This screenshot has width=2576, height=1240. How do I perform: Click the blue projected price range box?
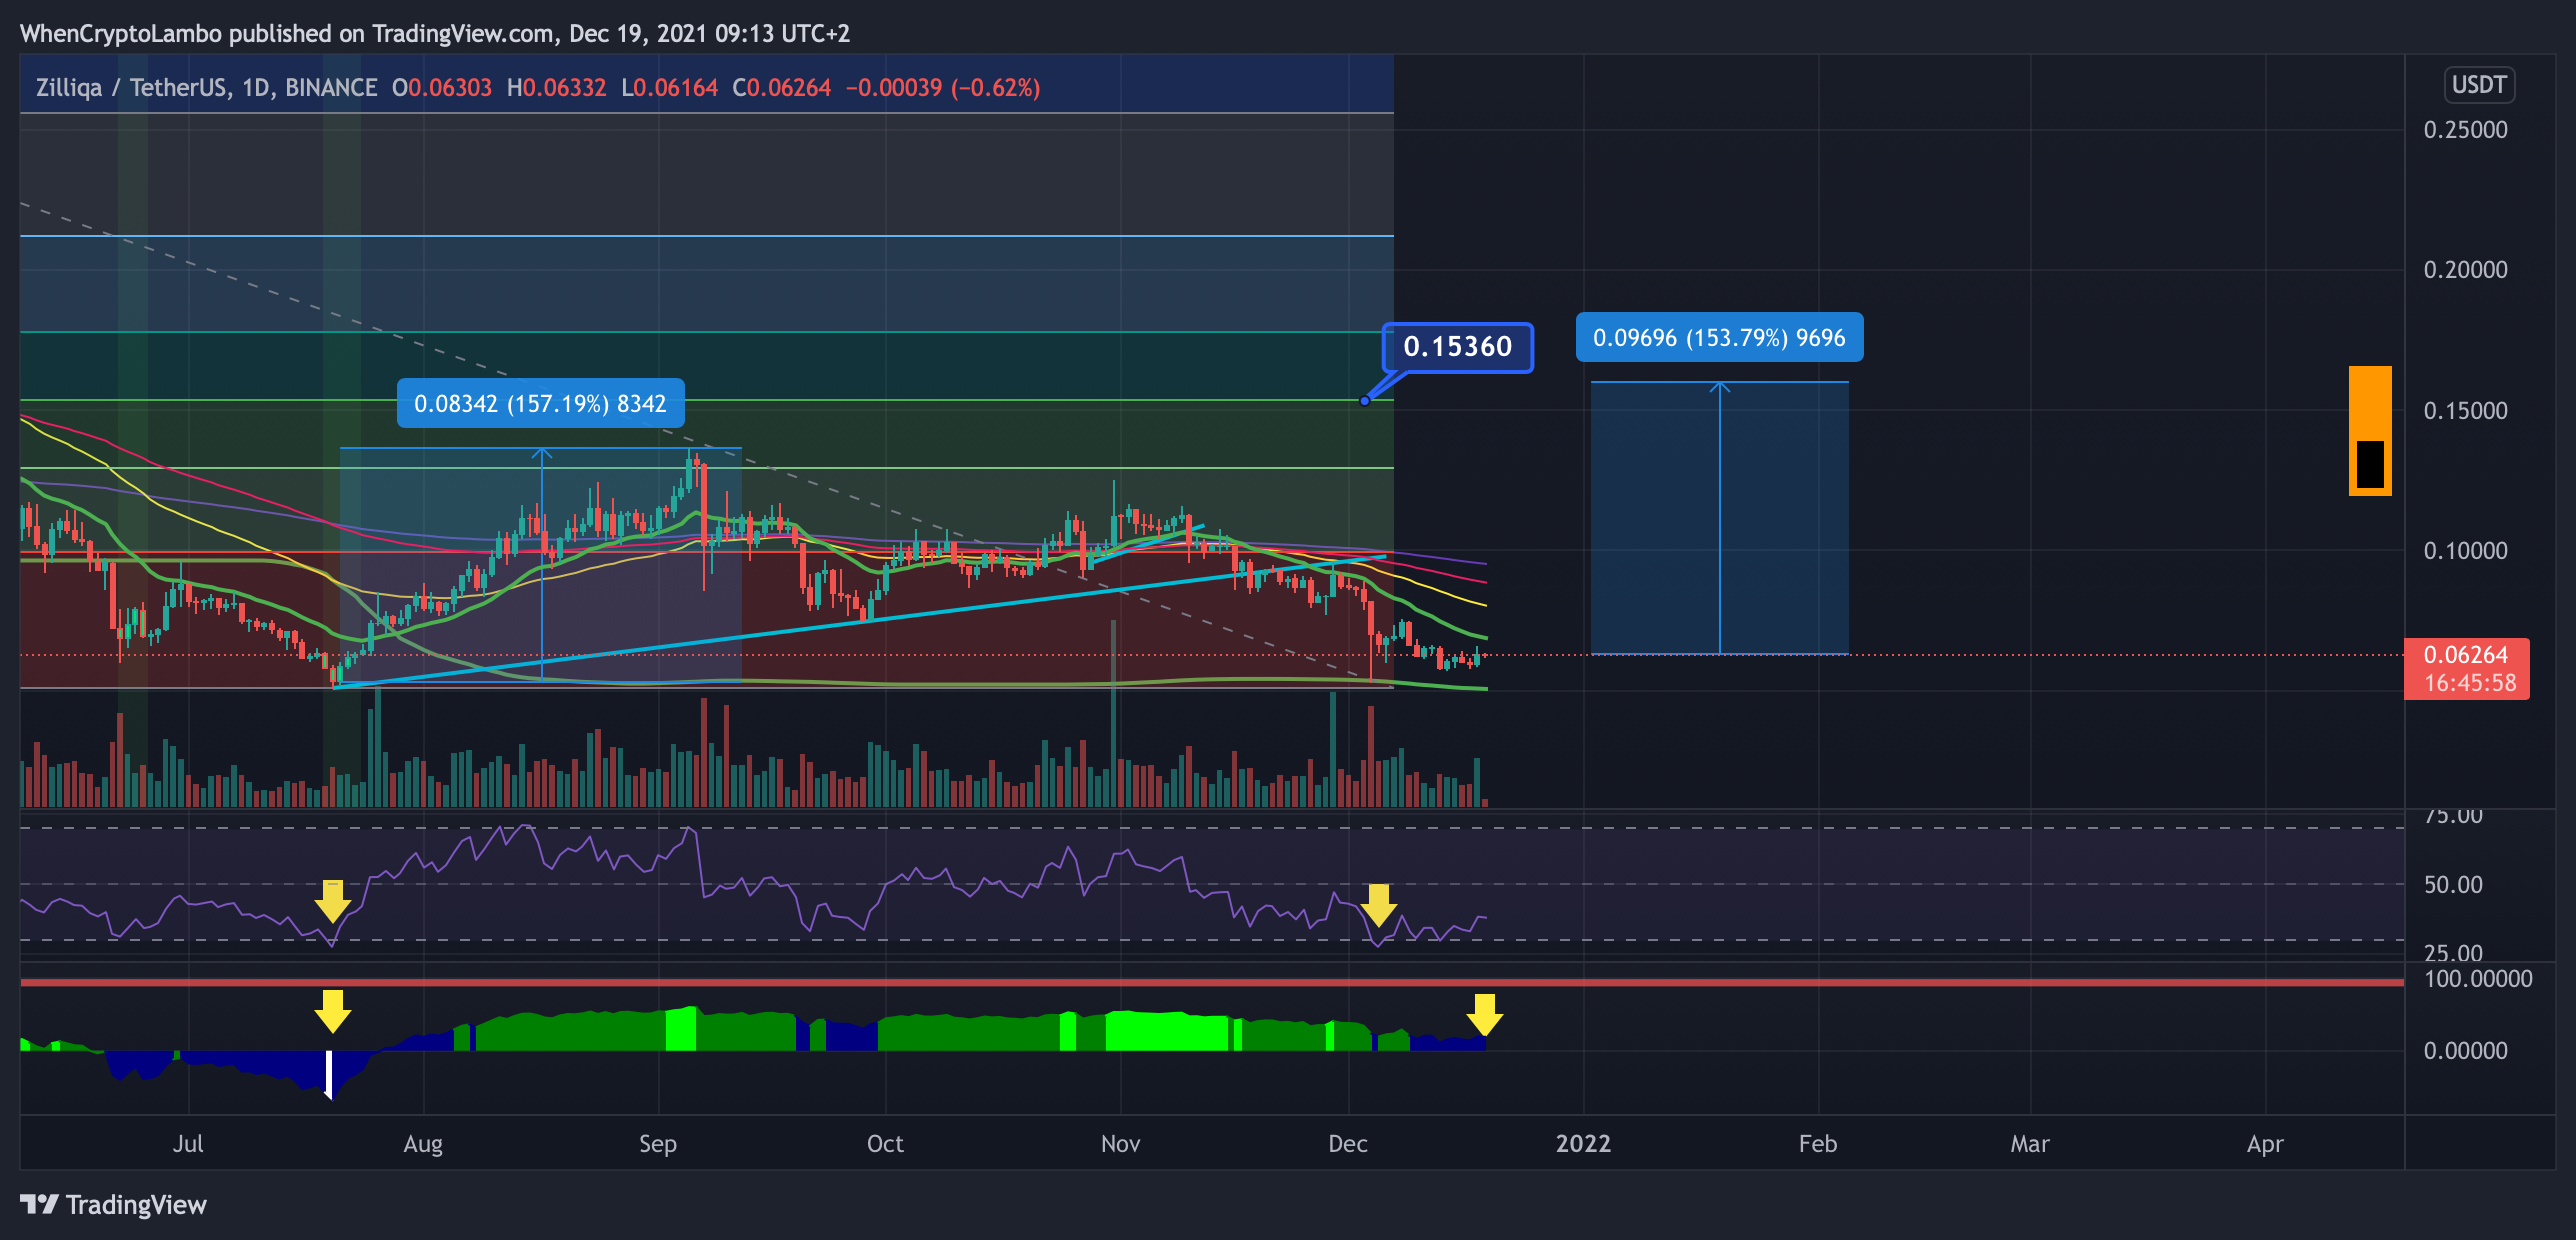(1719, 518)
